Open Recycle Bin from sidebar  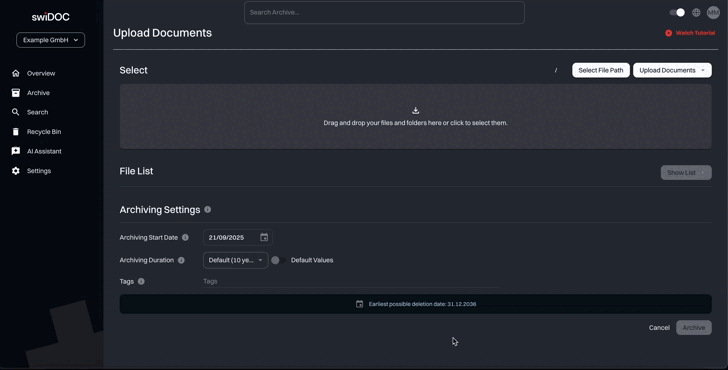pos(44,132)
